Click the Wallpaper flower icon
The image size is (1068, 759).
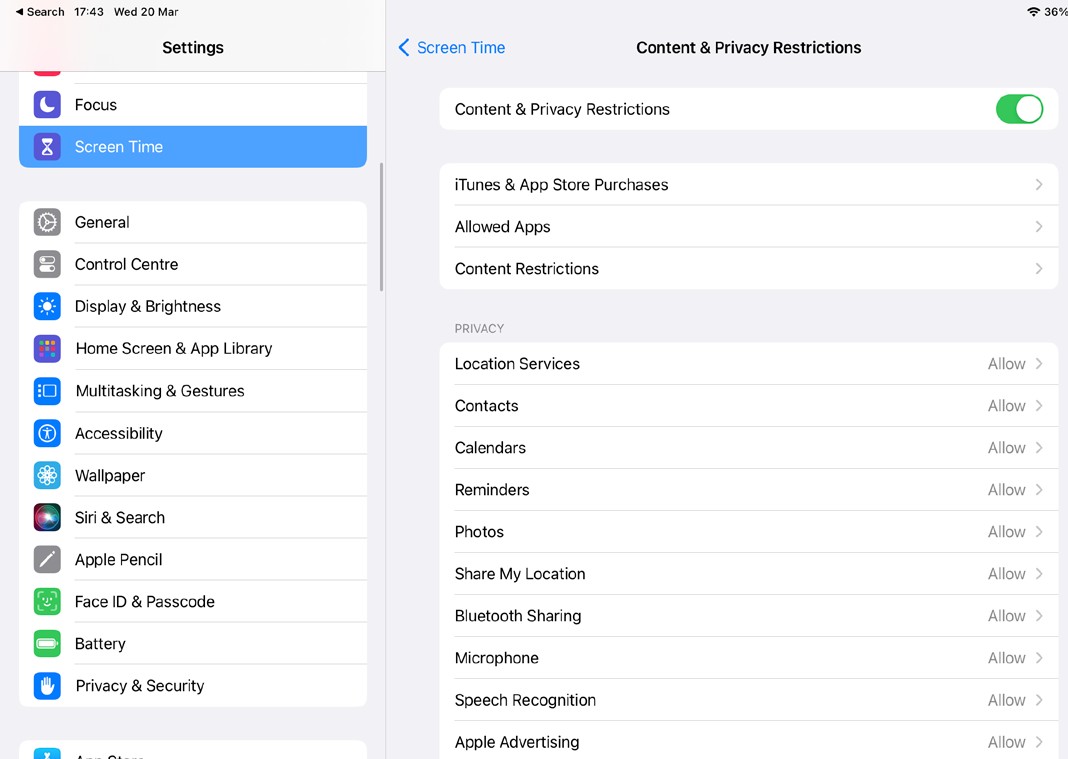[x=47, y=476]
